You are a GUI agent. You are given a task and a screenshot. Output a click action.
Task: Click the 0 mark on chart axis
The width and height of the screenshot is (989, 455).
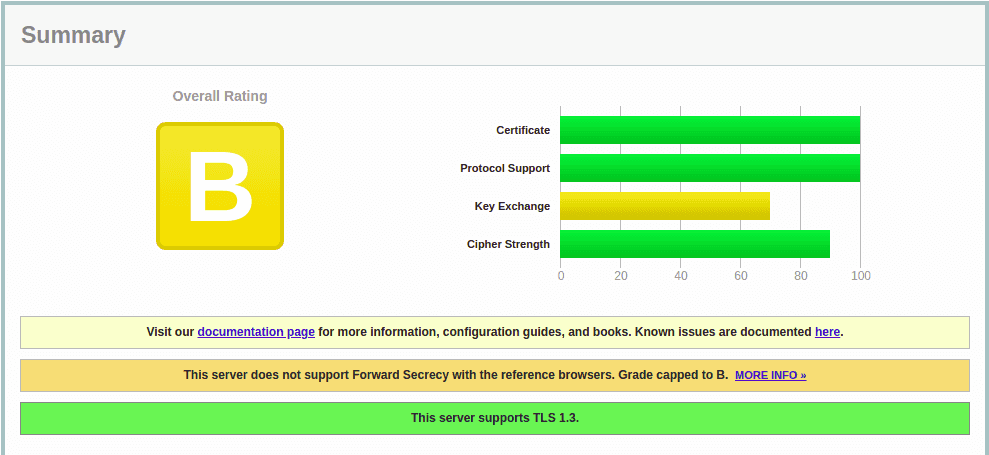[x=561, y=276]
